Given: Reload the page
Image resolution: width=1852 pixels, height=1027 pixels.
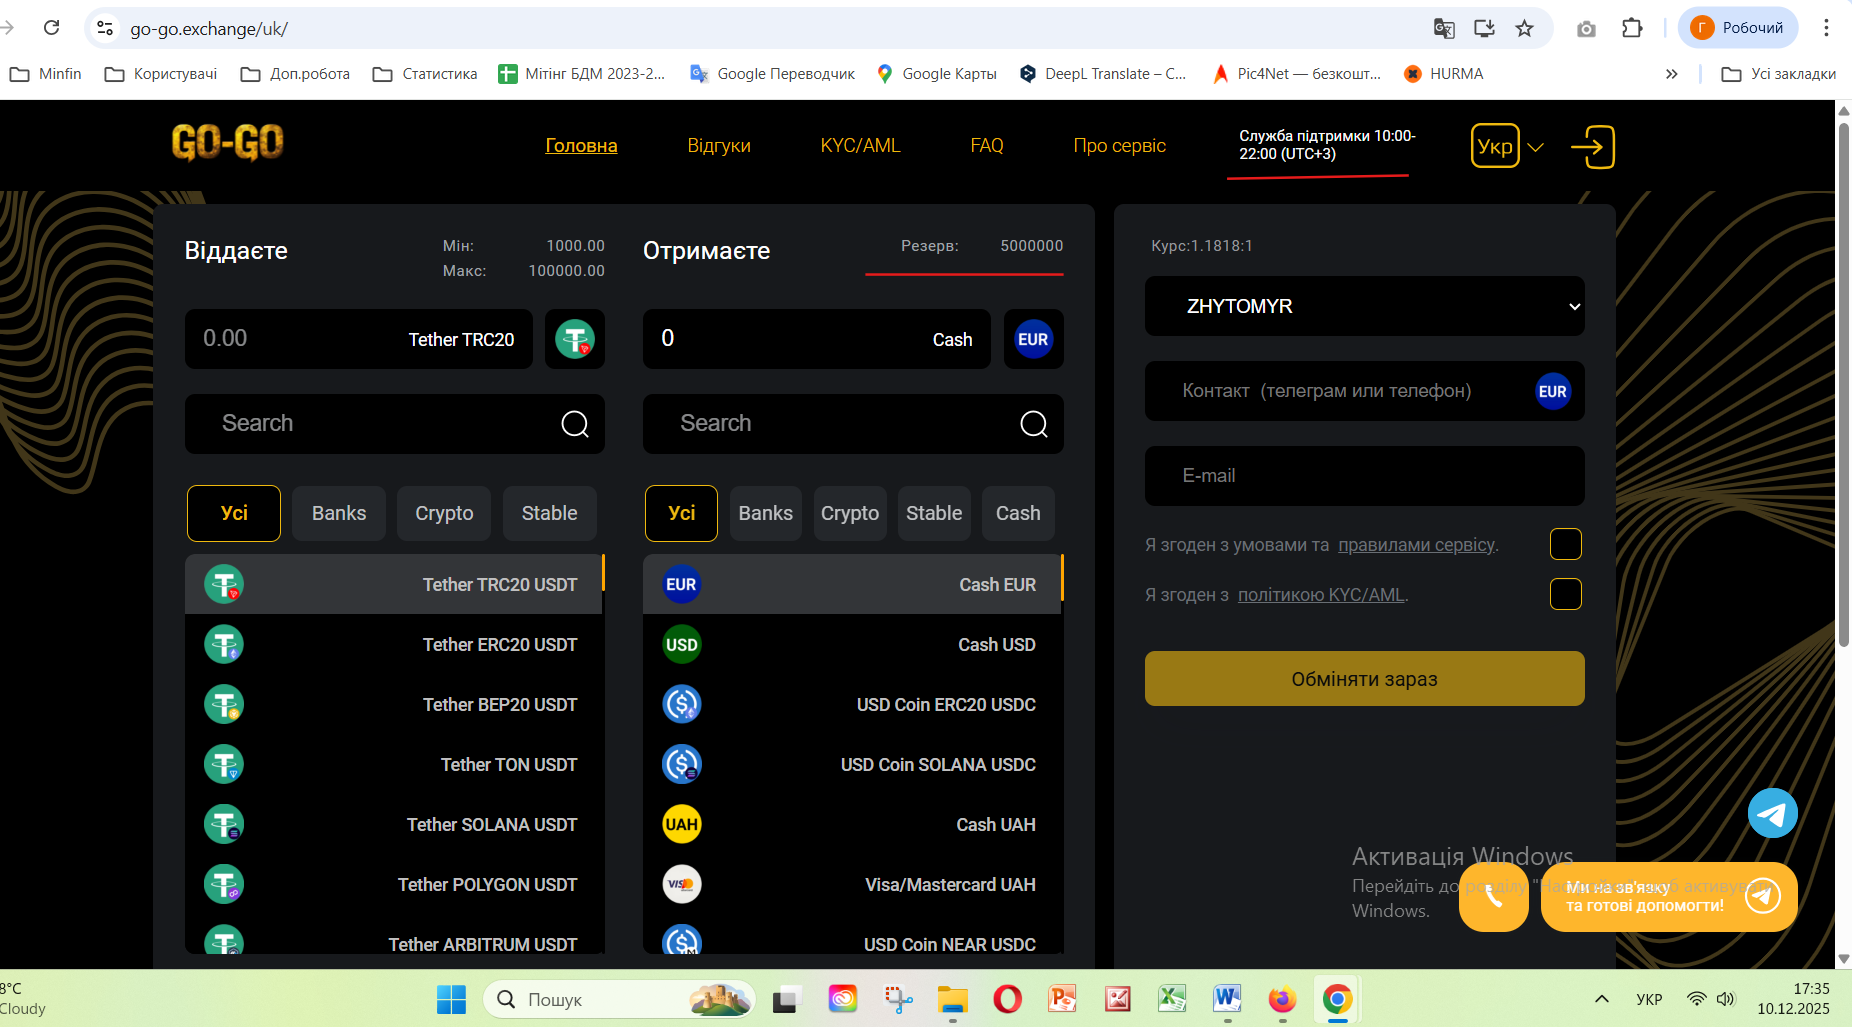Looking at the screenshot, I should (52, 28).
